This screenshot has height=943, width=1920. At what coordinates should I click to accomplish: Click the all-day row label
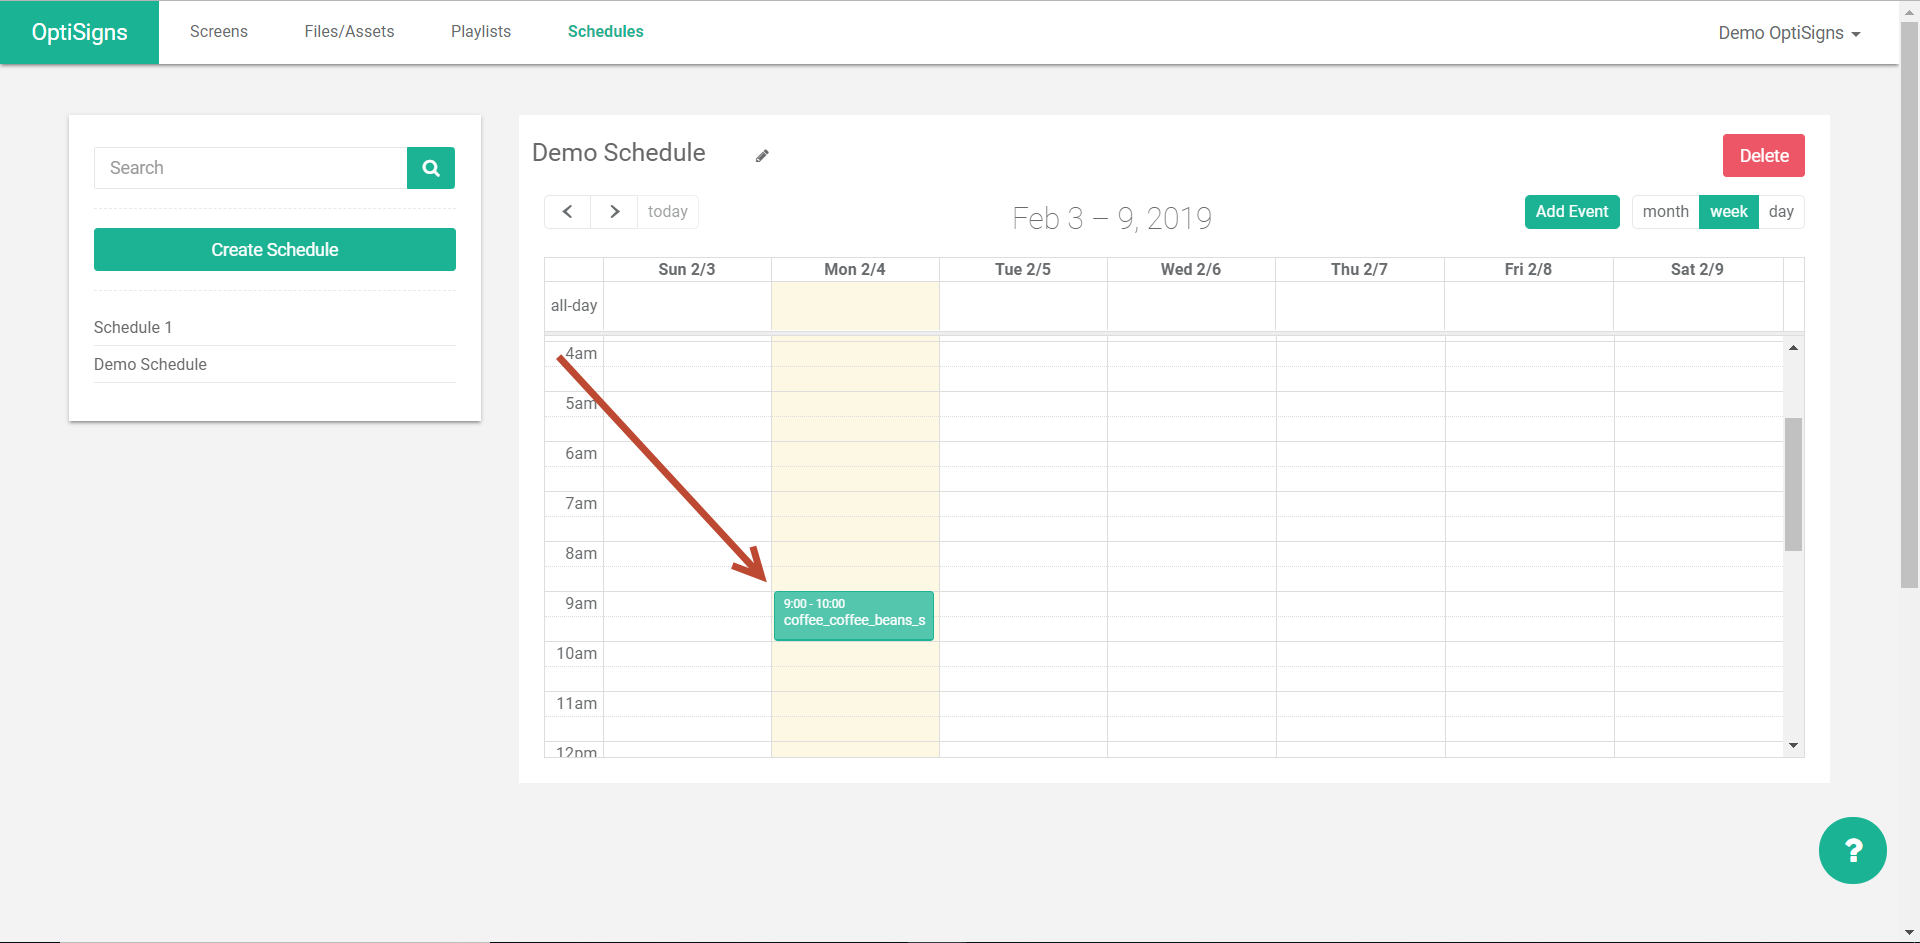574,306
